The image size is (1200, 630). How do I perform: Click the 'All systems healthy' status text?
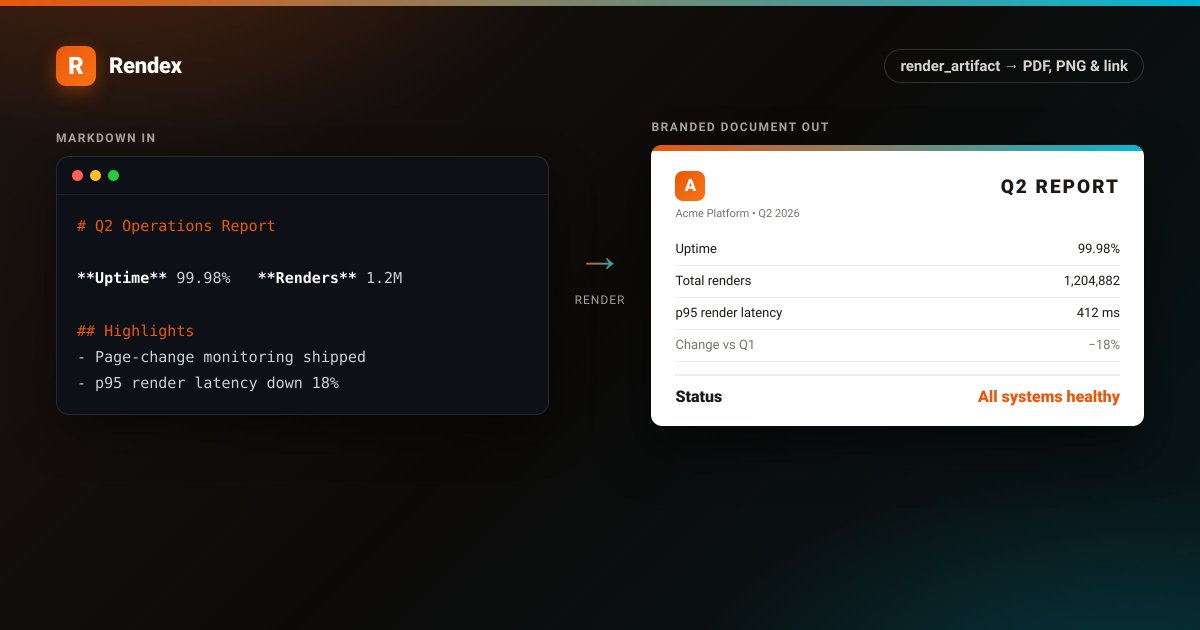1049,397
